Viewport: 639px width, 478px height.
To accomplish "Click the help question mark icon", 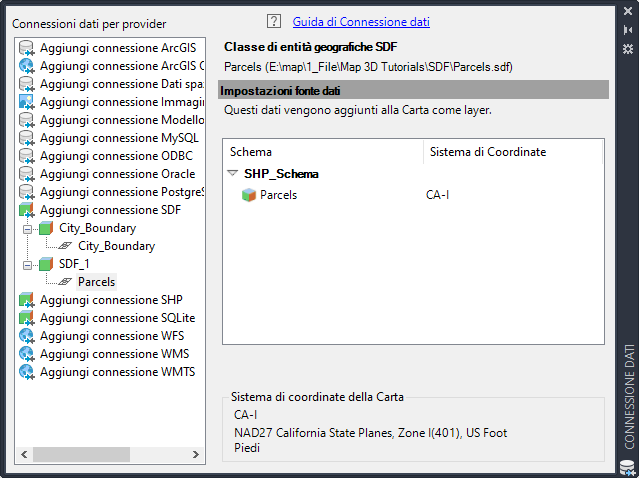I will [x=274, y=22].
